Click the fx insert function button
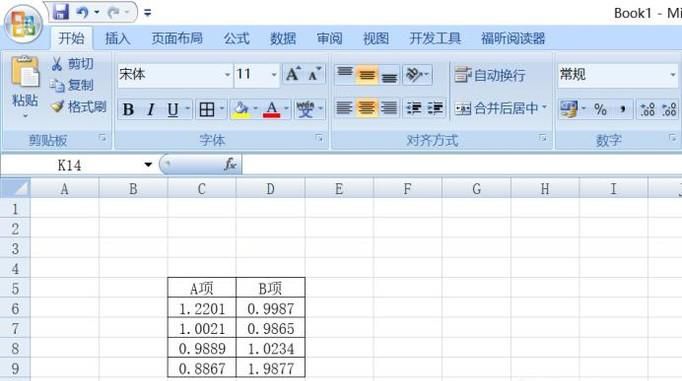 [x=230, y=164]
